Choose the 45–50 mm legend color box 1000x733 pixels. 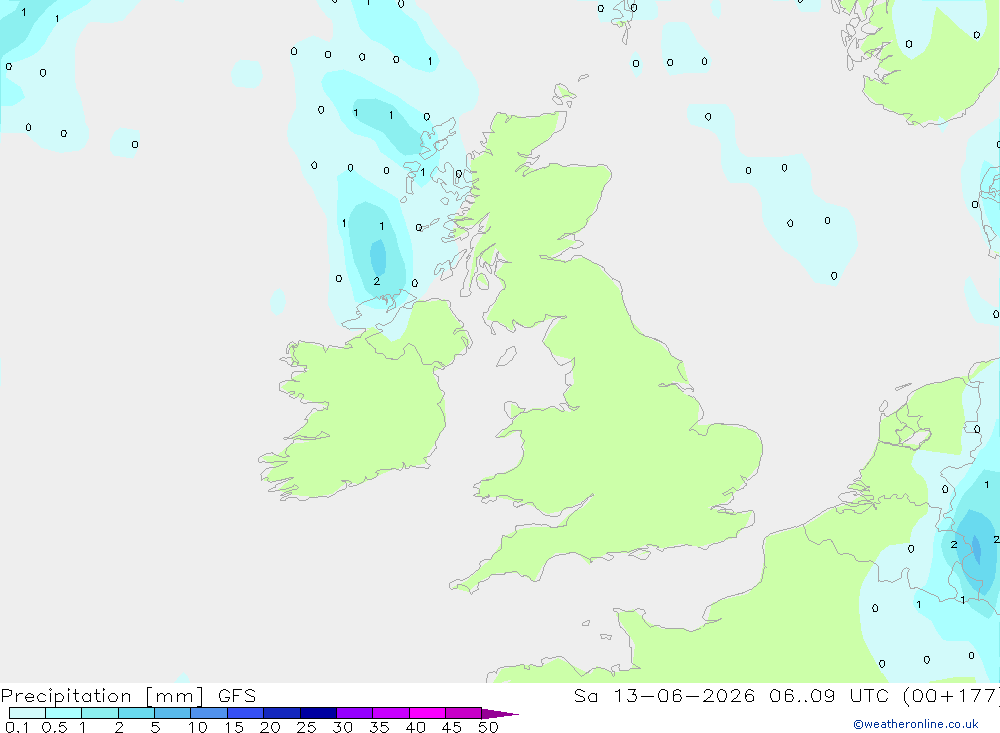[464, 713]
